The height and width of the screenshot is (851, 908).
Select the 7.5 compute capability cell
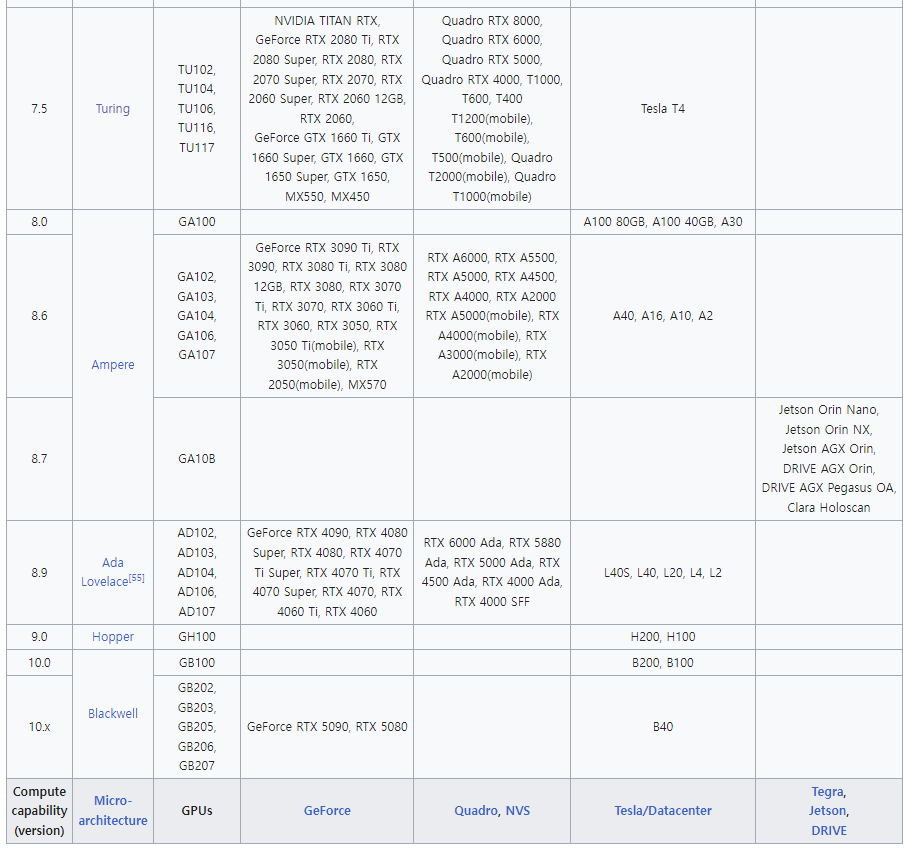pyautogui.click(x=39, y=109)
